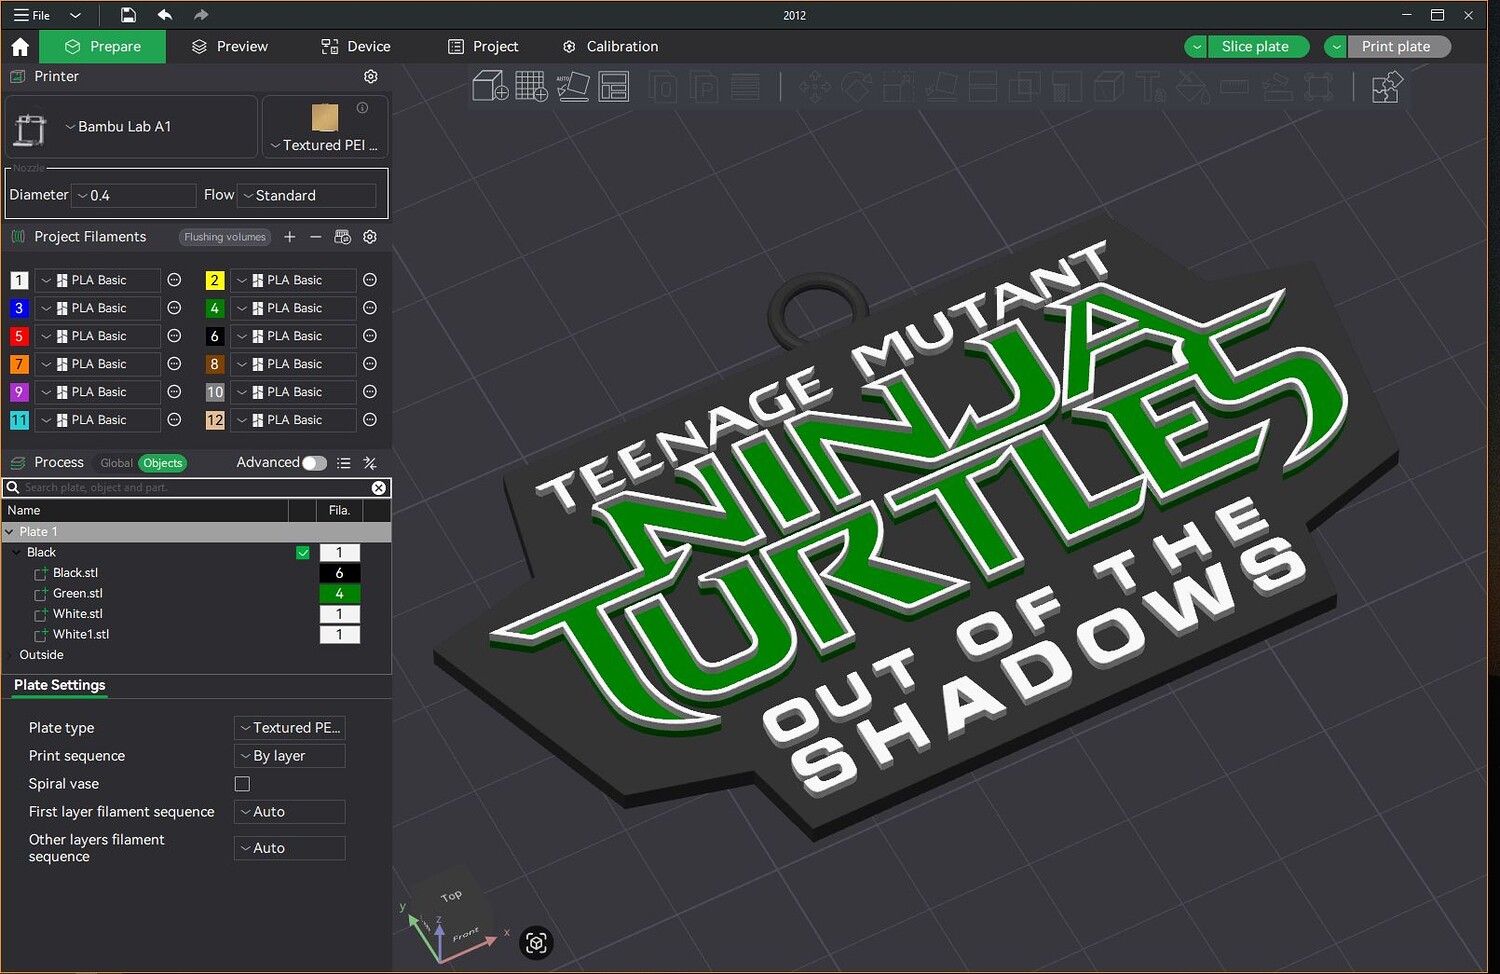
Task: Go to the Home screen
Action: point(20,47)
